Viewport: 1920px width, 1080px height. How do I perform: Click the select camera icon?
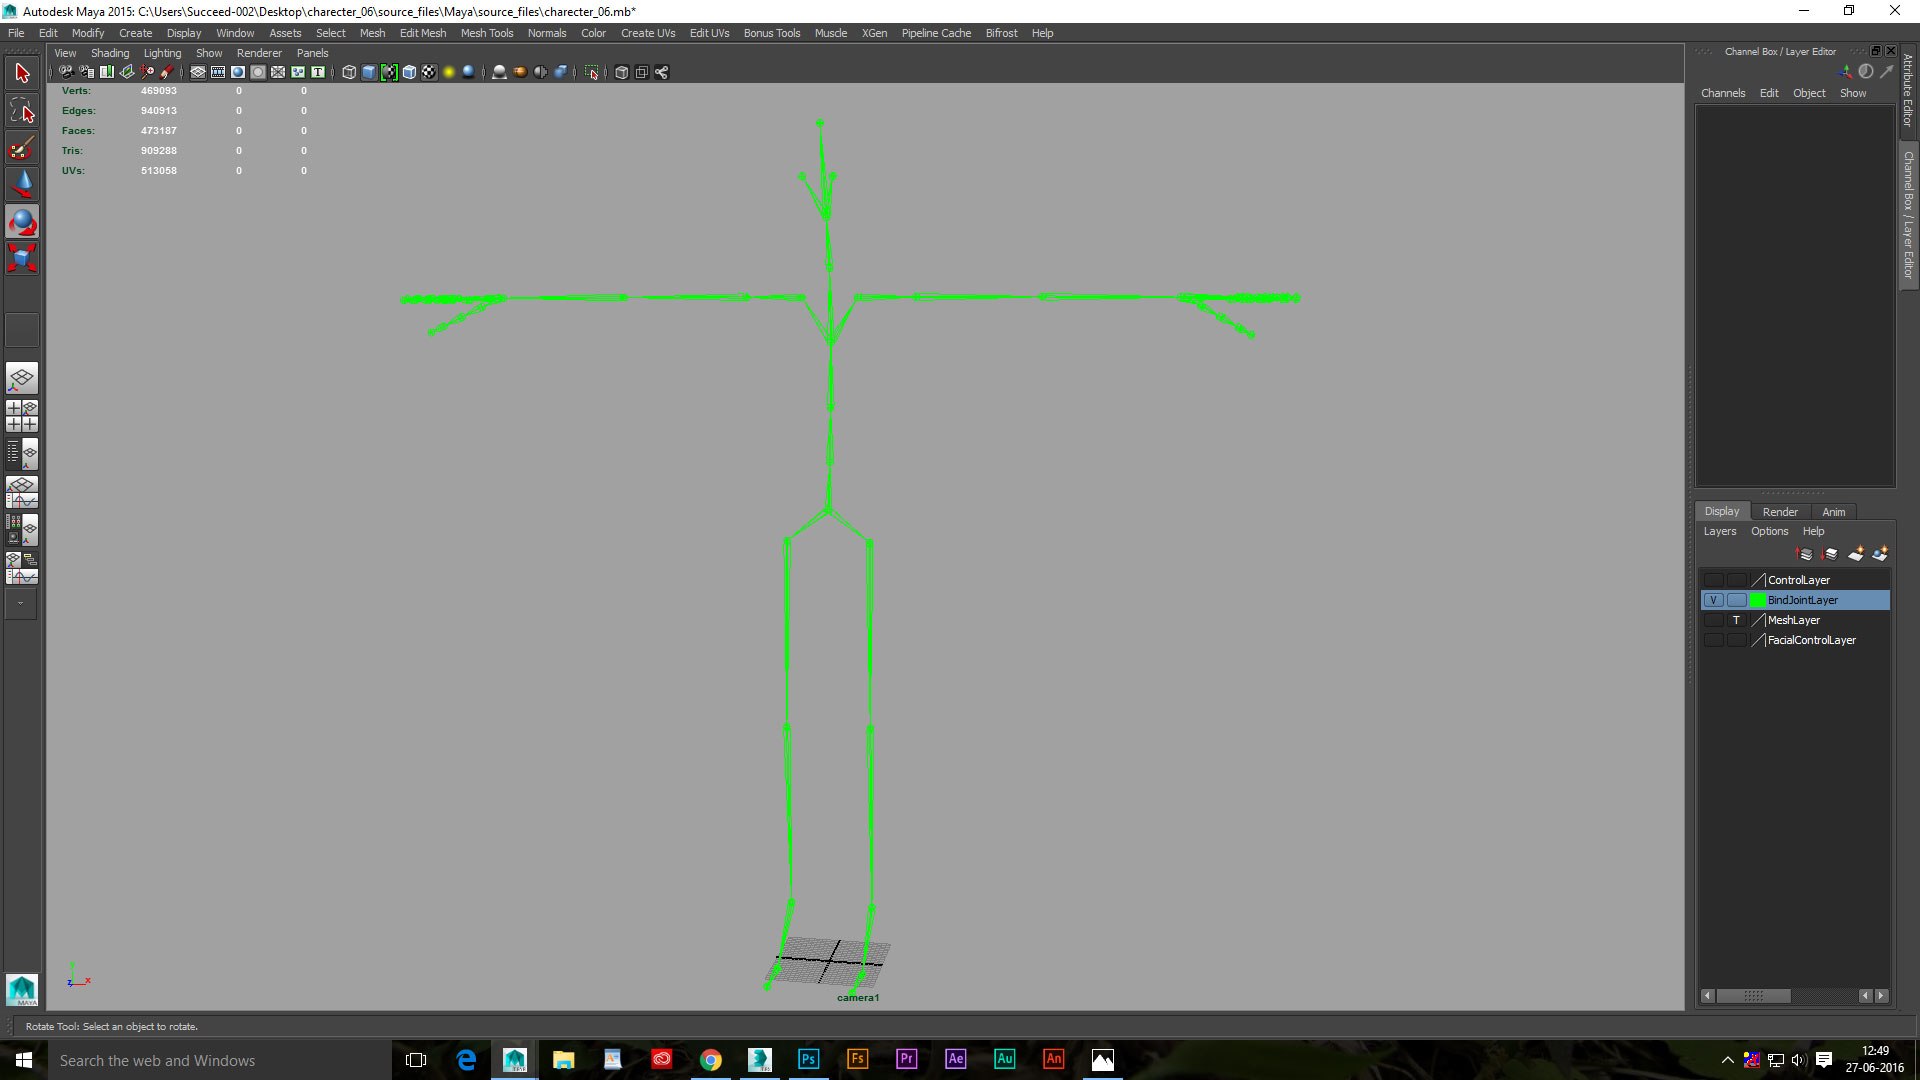pos(66,72)
